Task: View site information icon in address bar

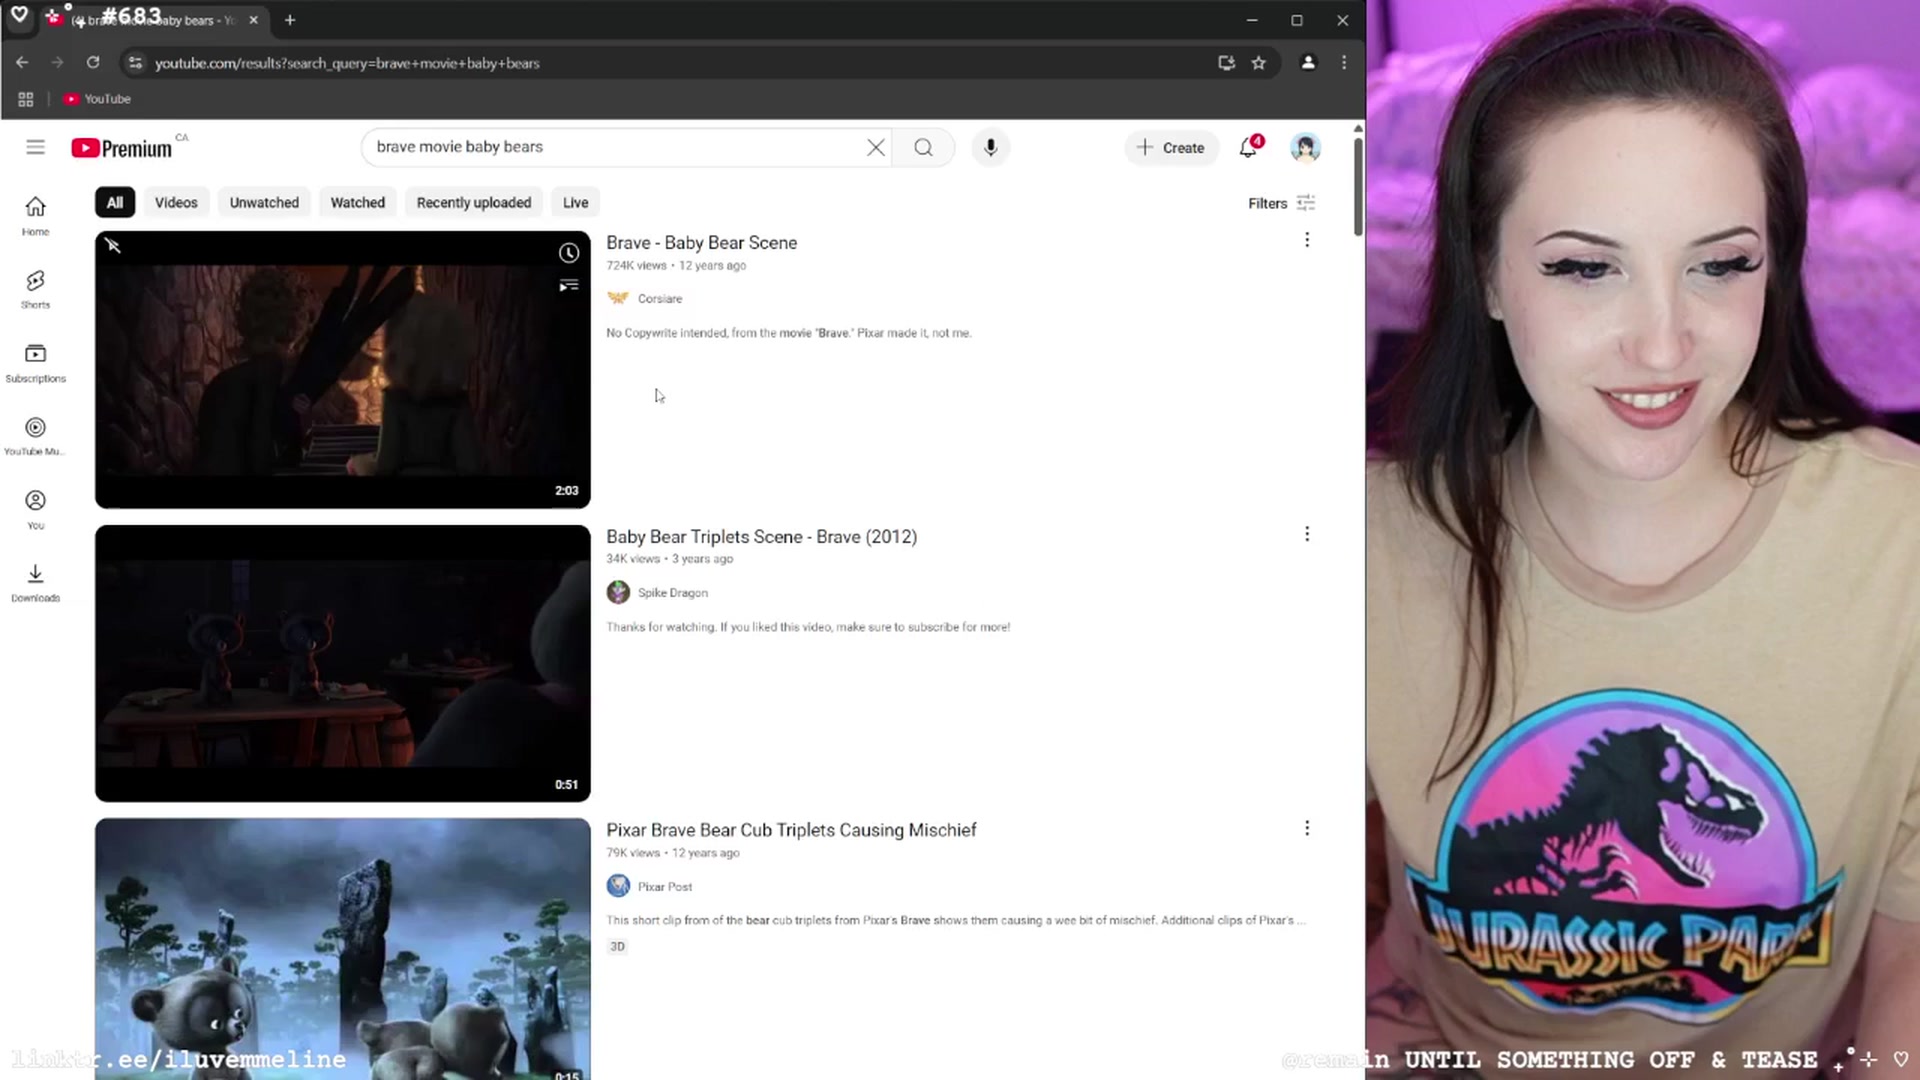Action: tap(135, 62)
